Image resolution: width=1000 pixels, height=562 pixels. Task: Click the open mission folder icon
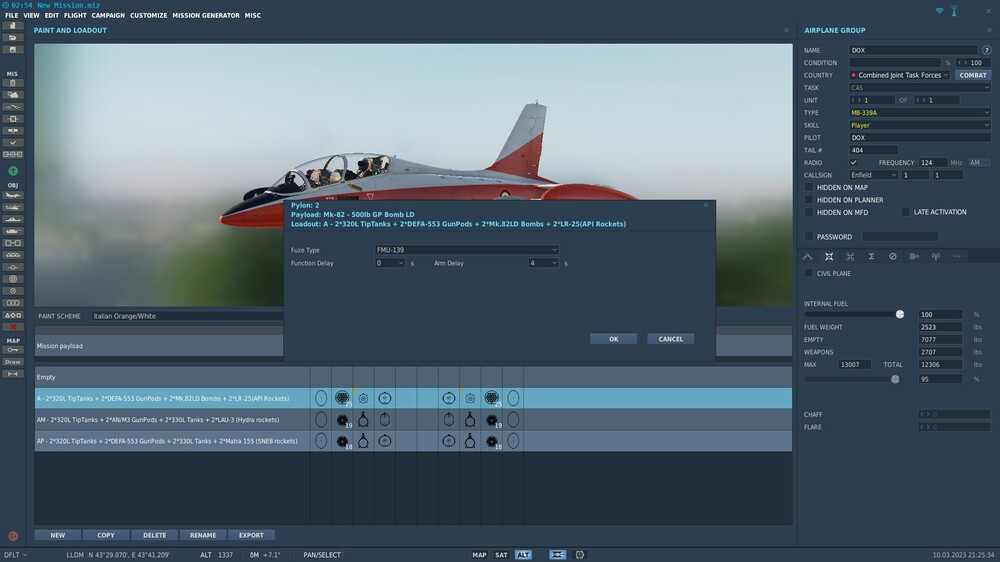click(13, 38)
